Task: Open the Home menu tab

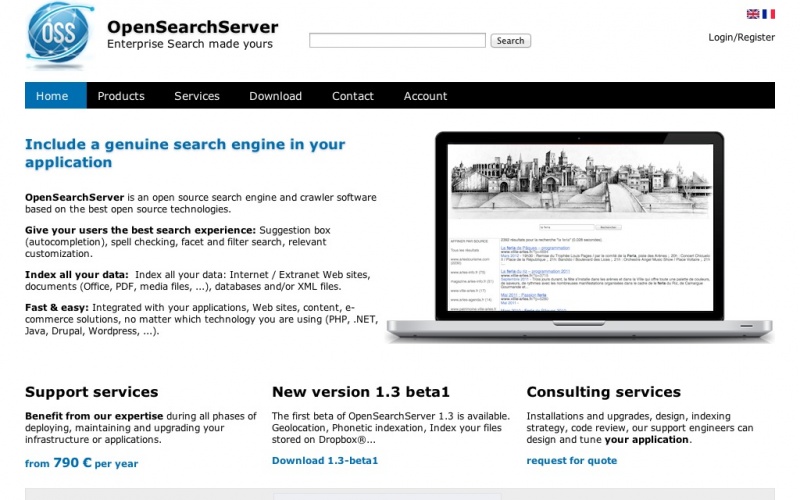Action: coord(56,95)
